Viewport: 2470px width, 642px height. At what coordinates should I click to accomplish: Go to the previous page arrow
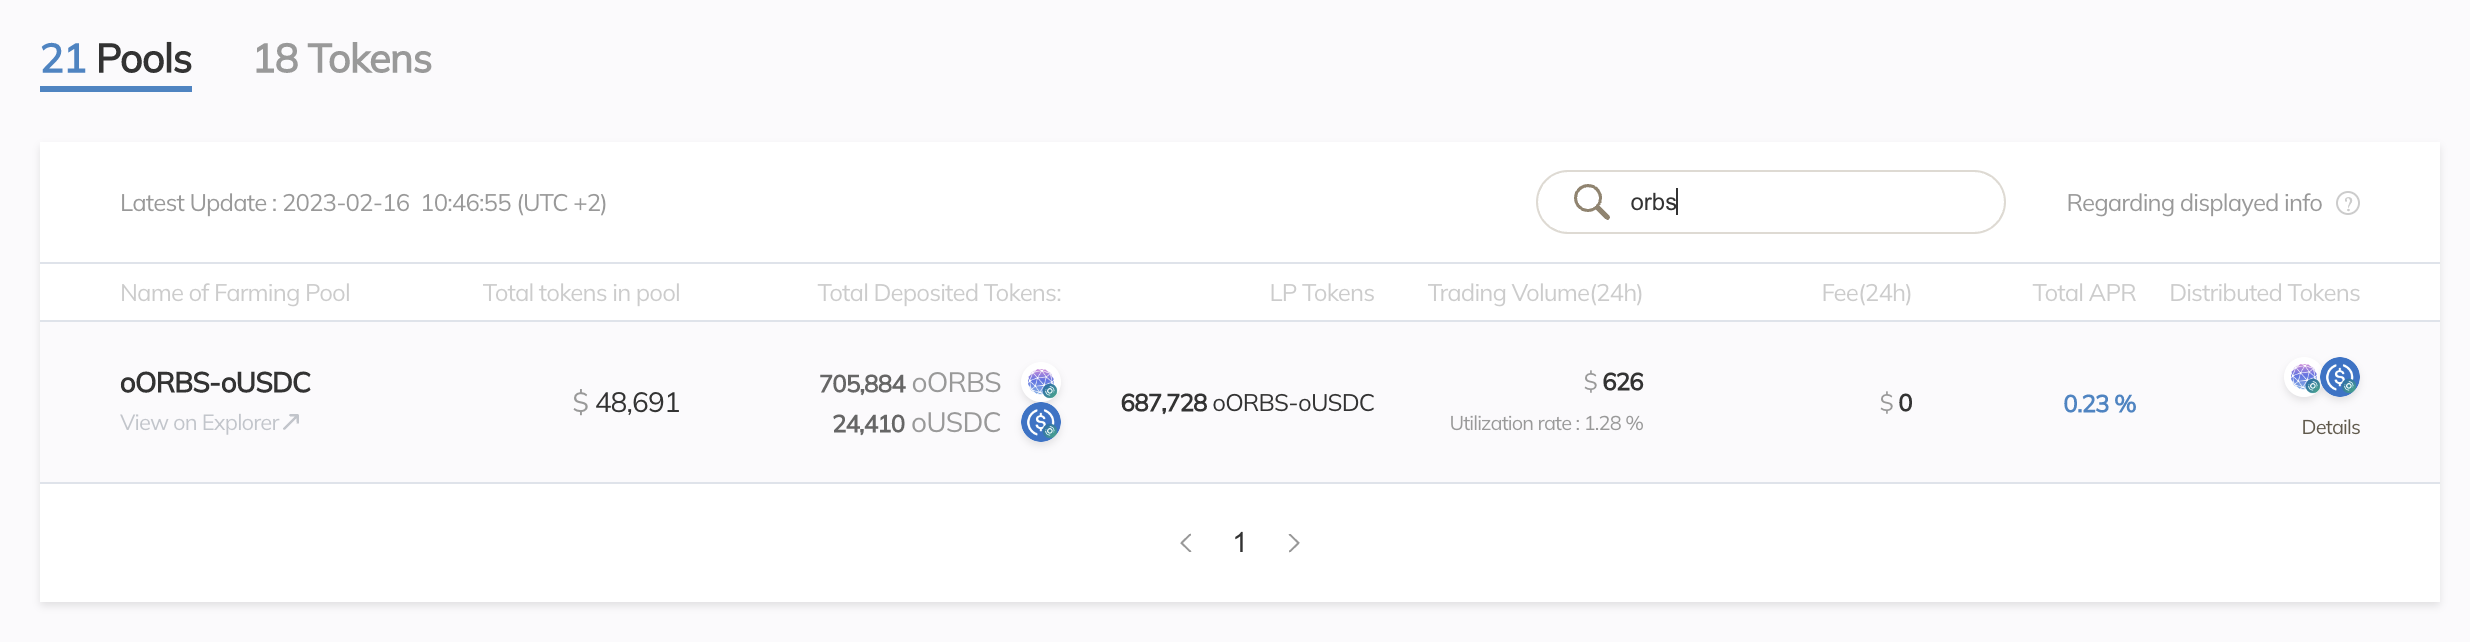(x=1186, y=543)
